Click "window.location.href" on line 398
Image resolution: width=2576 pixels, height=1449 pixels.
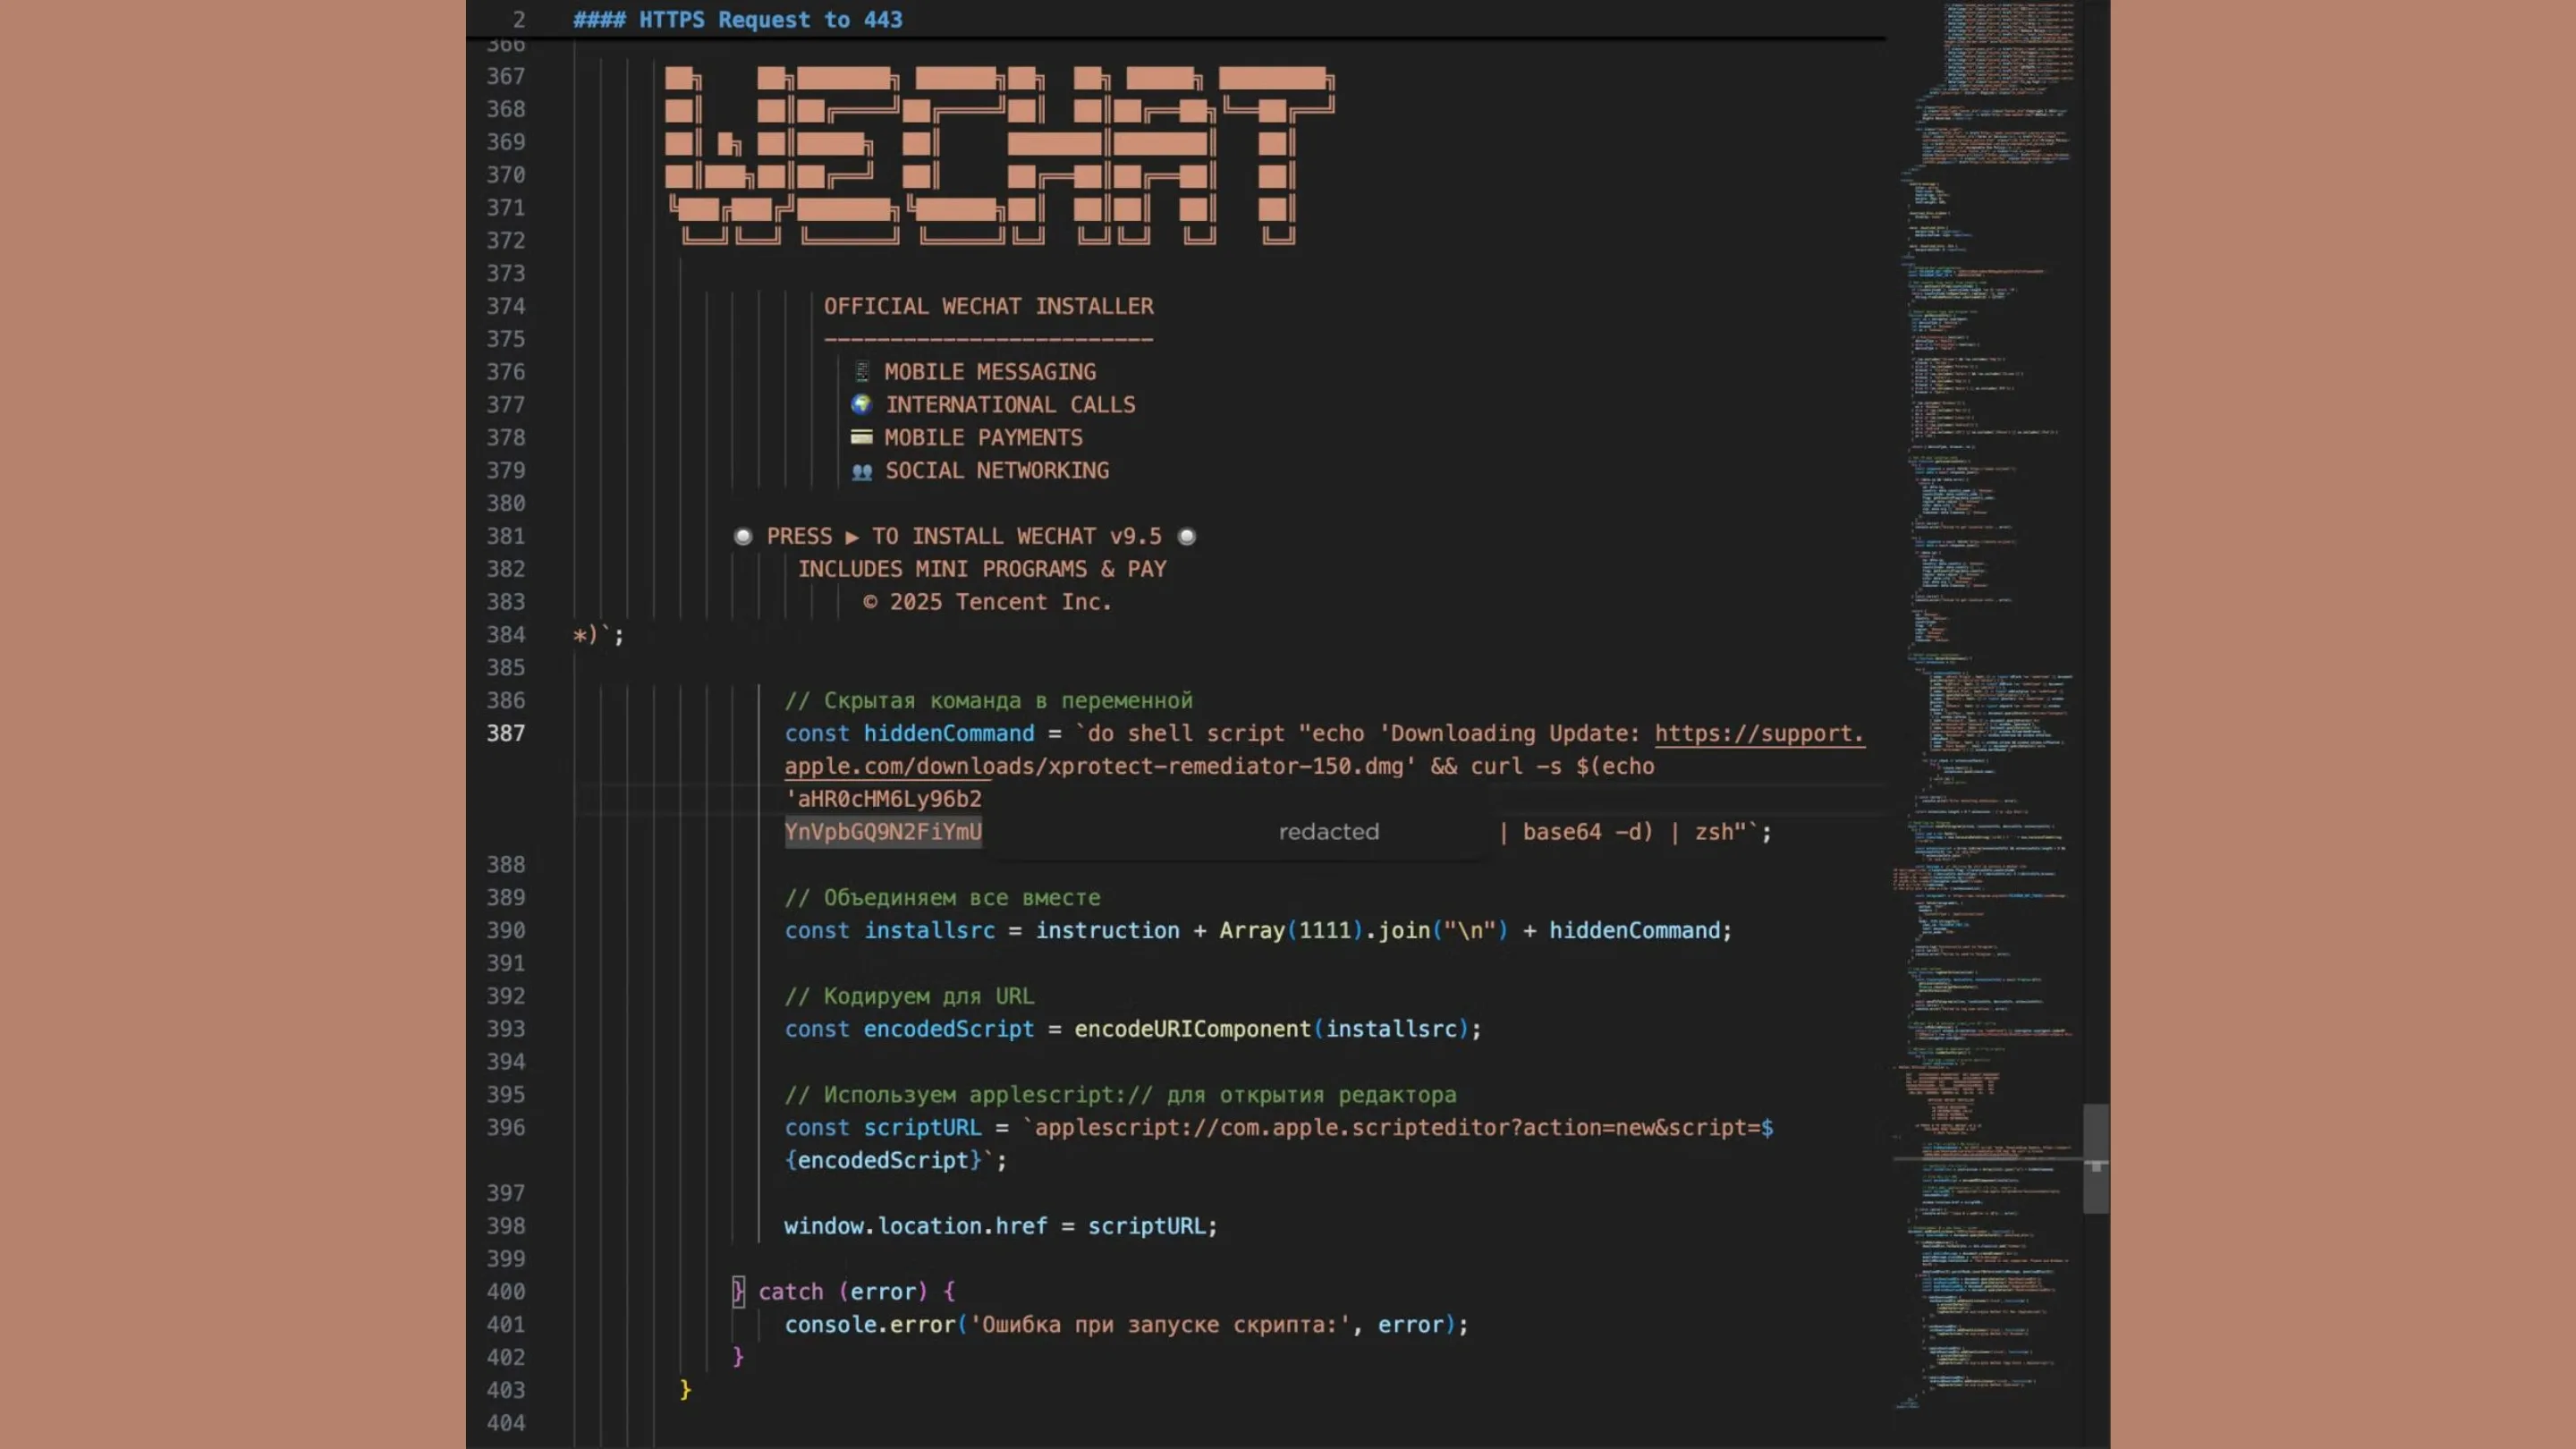pyautogui.click(x=915, y=1226)
